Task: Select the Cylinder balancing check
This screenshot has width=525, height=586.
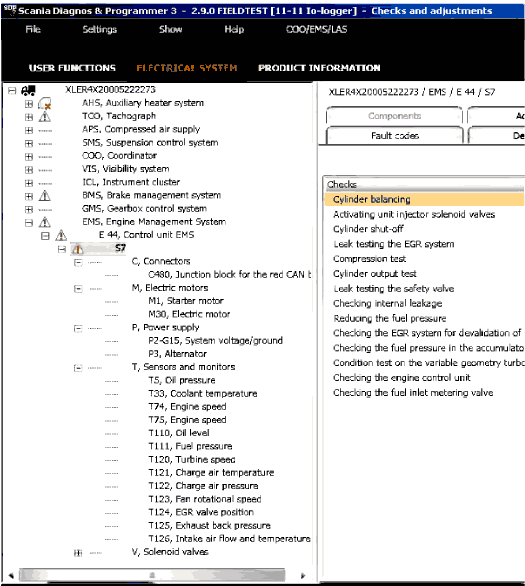Action: coord(424,199)
